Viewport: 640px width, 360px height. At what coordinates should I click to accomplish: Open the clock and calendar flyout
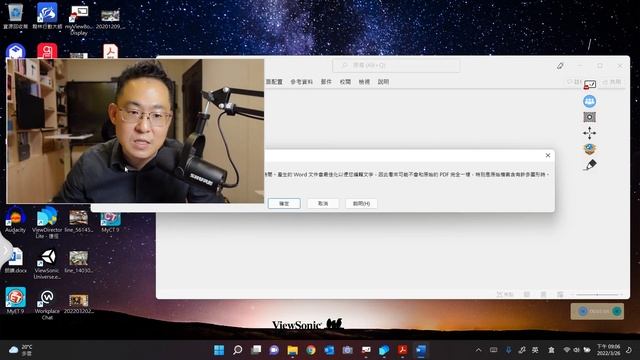tap(608, 350)
